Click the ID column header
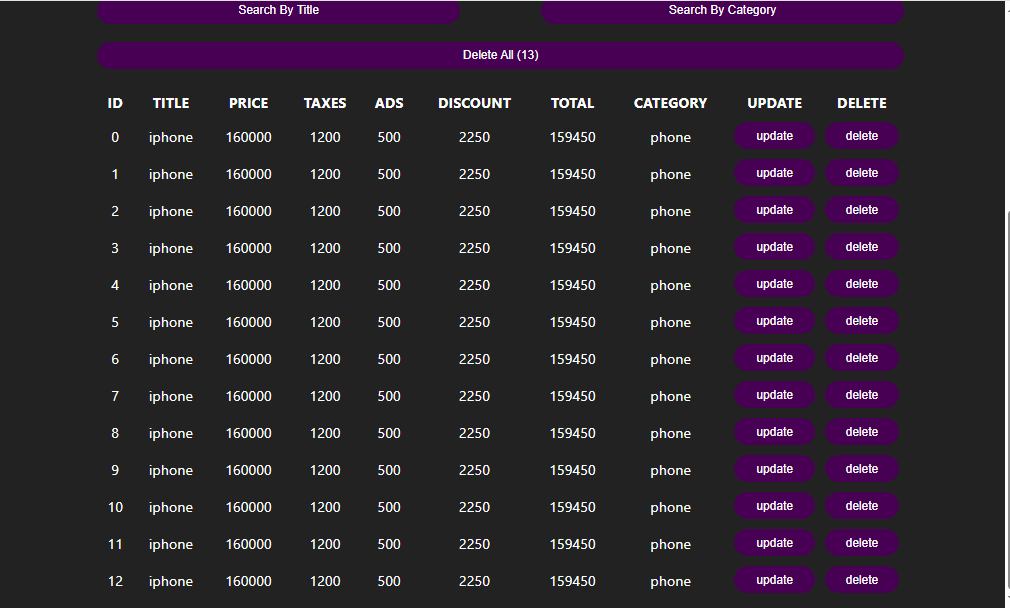 point(115,103)
